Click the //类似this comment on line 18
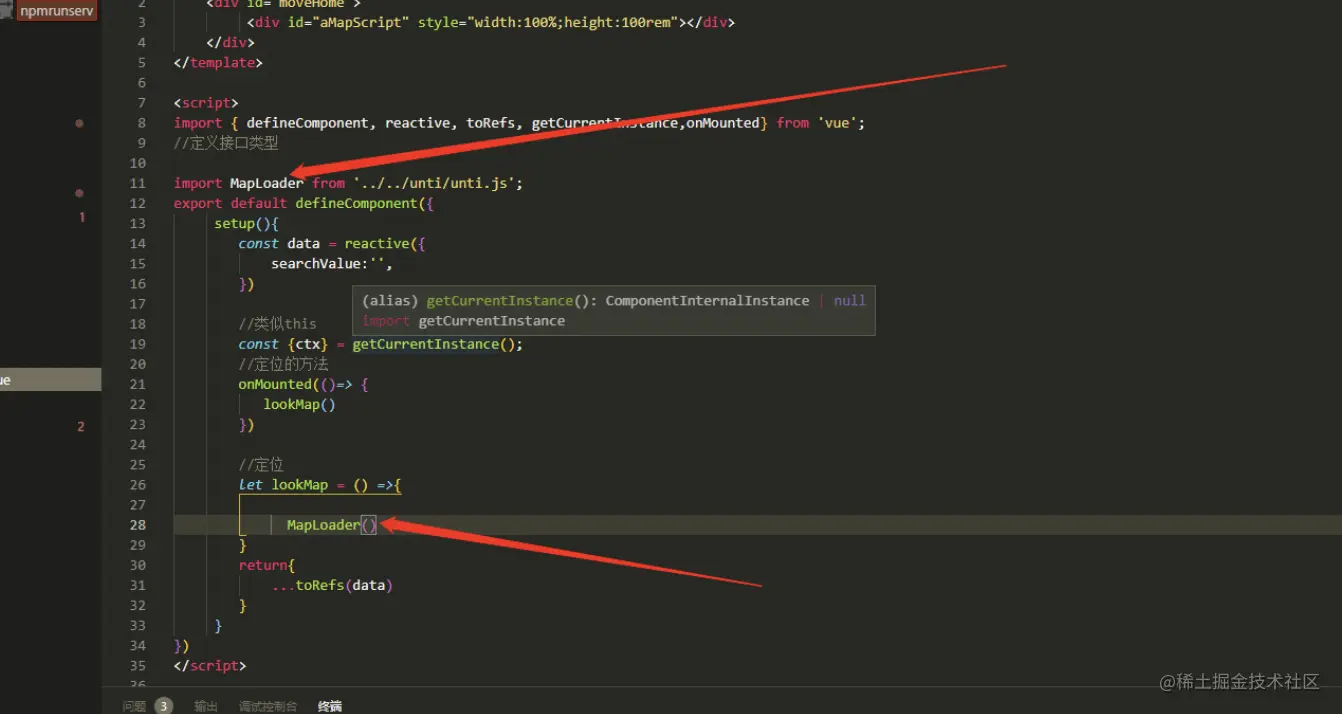The height and width of the screenshot is (714, 1342). pyautogui.click(x=277, y=324)
